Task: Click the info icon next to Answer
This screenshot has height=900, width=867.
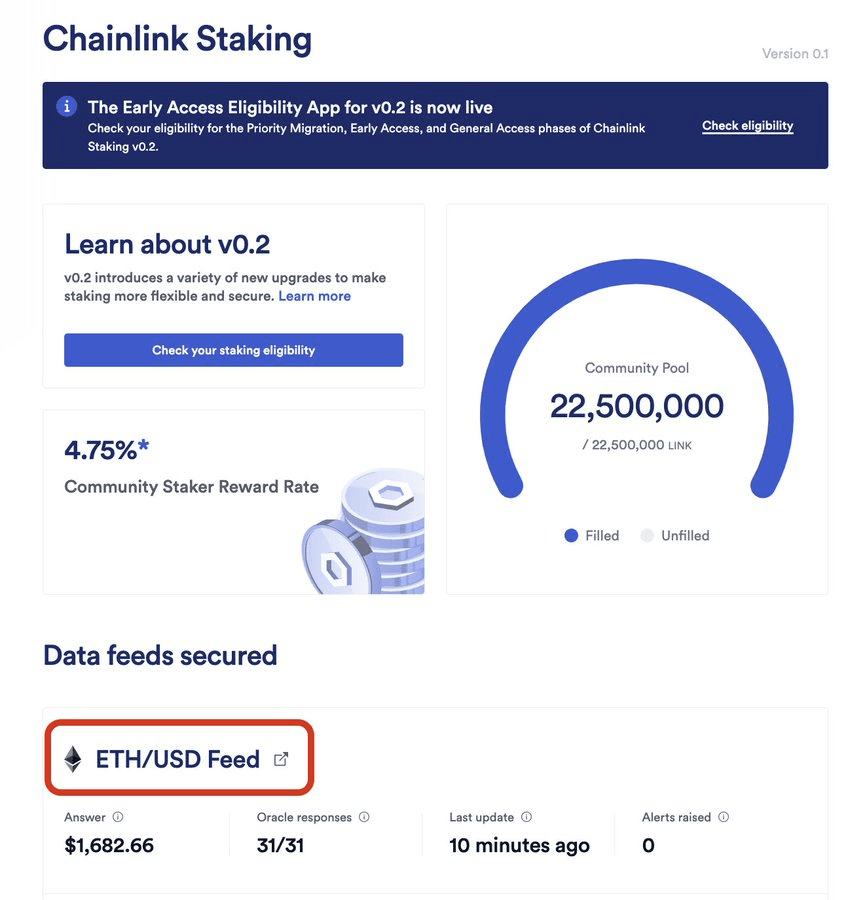Action: [118, 817]
